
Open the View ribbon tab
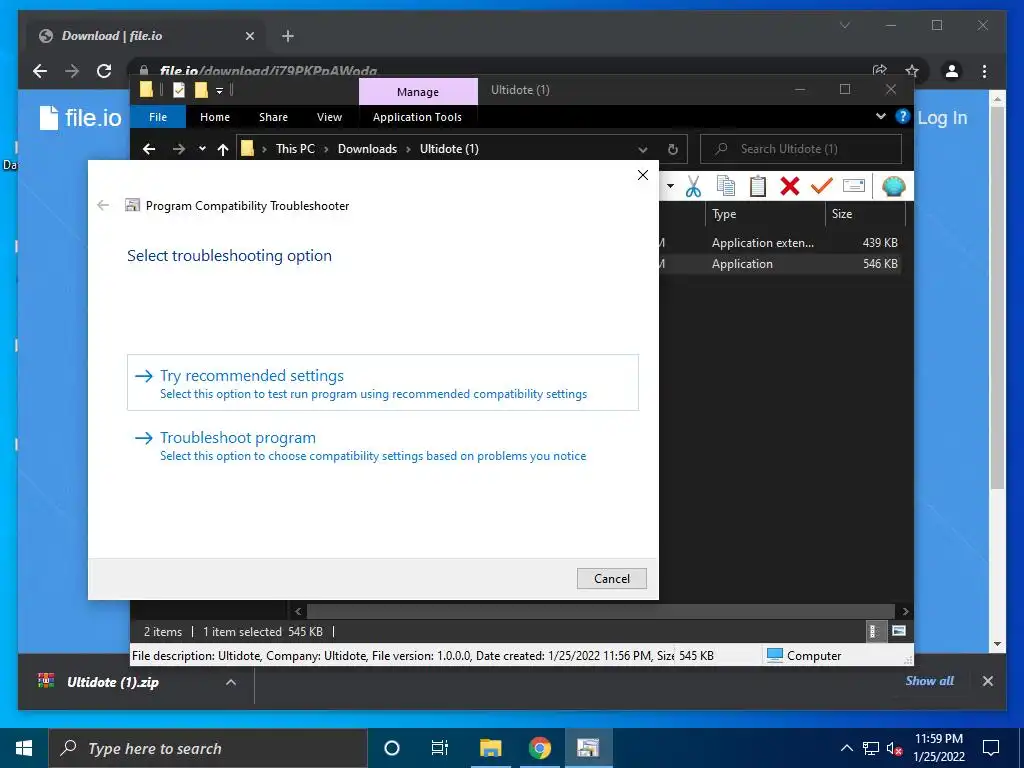329,117
